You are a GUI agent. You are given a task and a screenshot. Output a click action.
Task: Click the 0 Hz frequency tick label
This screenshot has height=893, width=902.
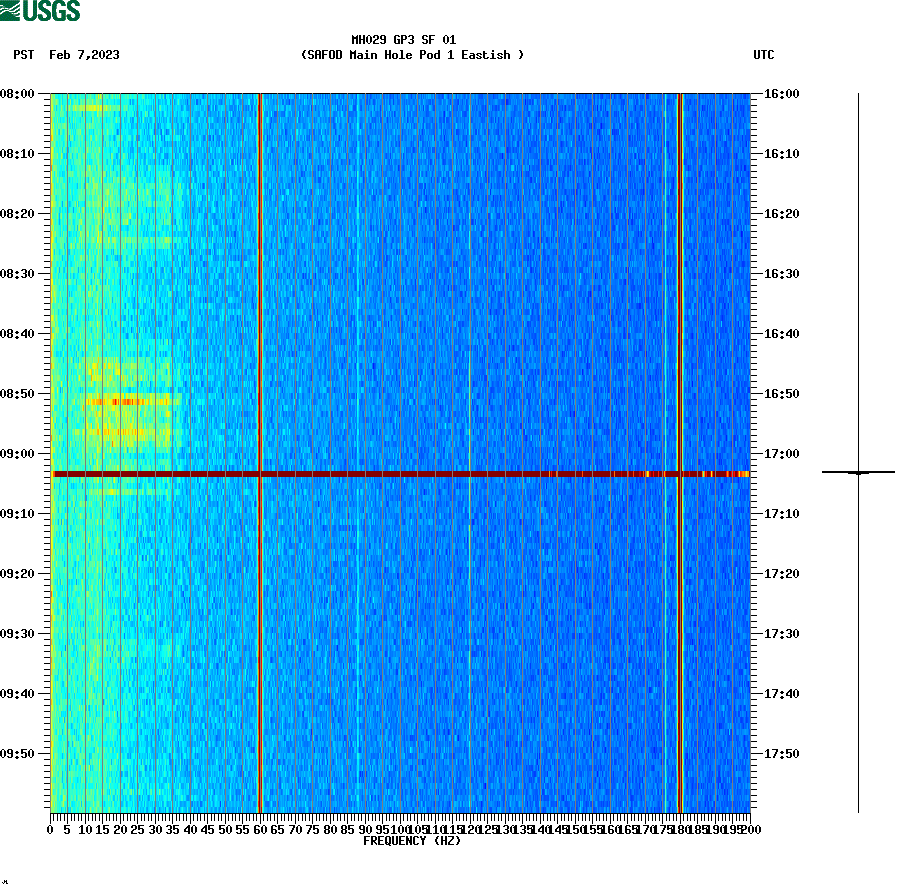(x=48, y=828)
